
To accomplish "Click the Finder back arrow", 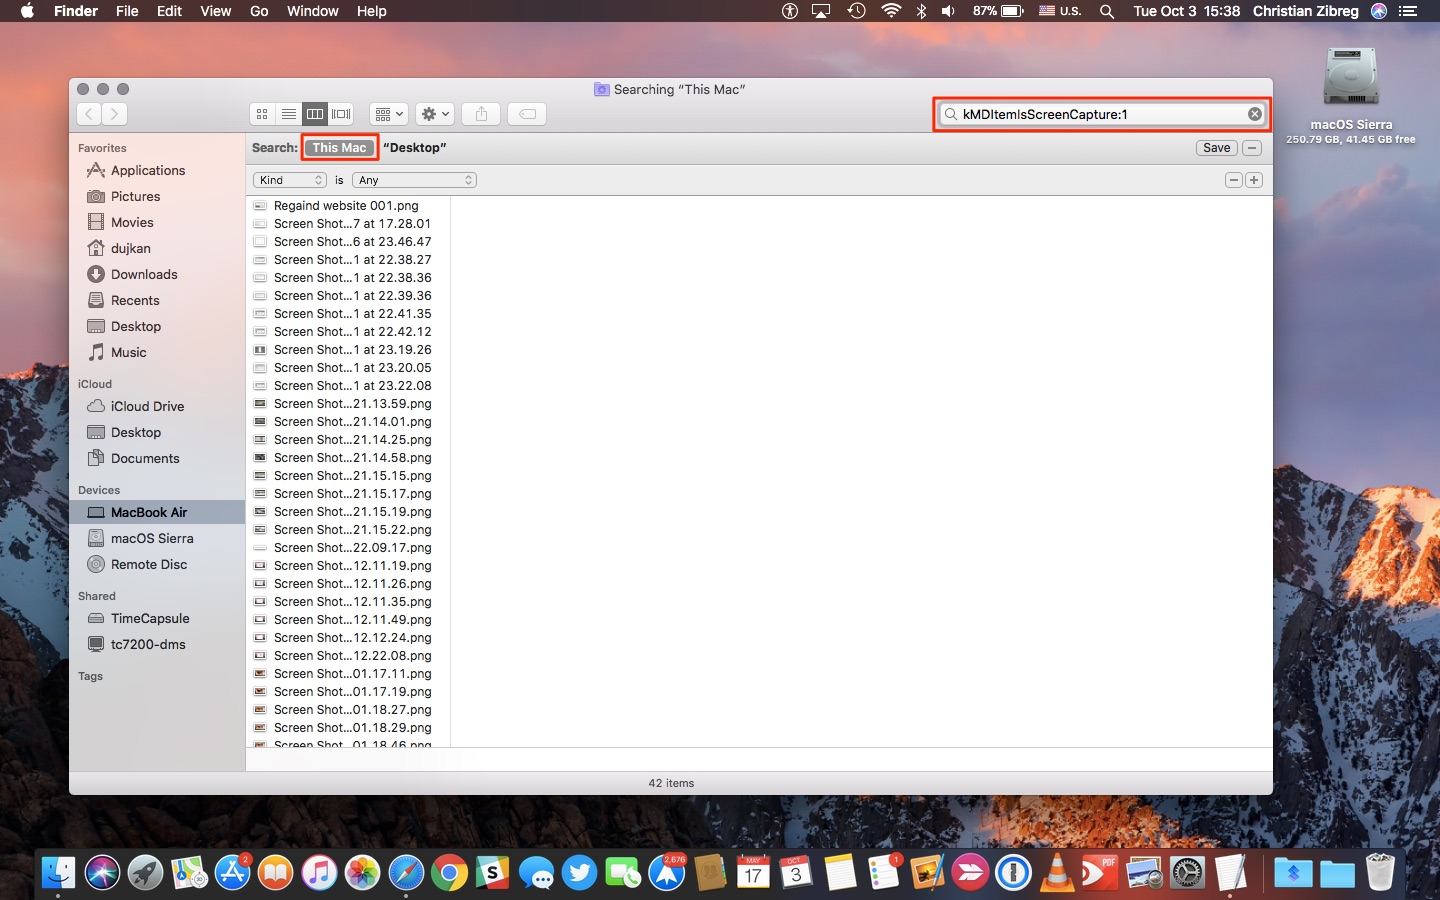I will pos(89,114).
